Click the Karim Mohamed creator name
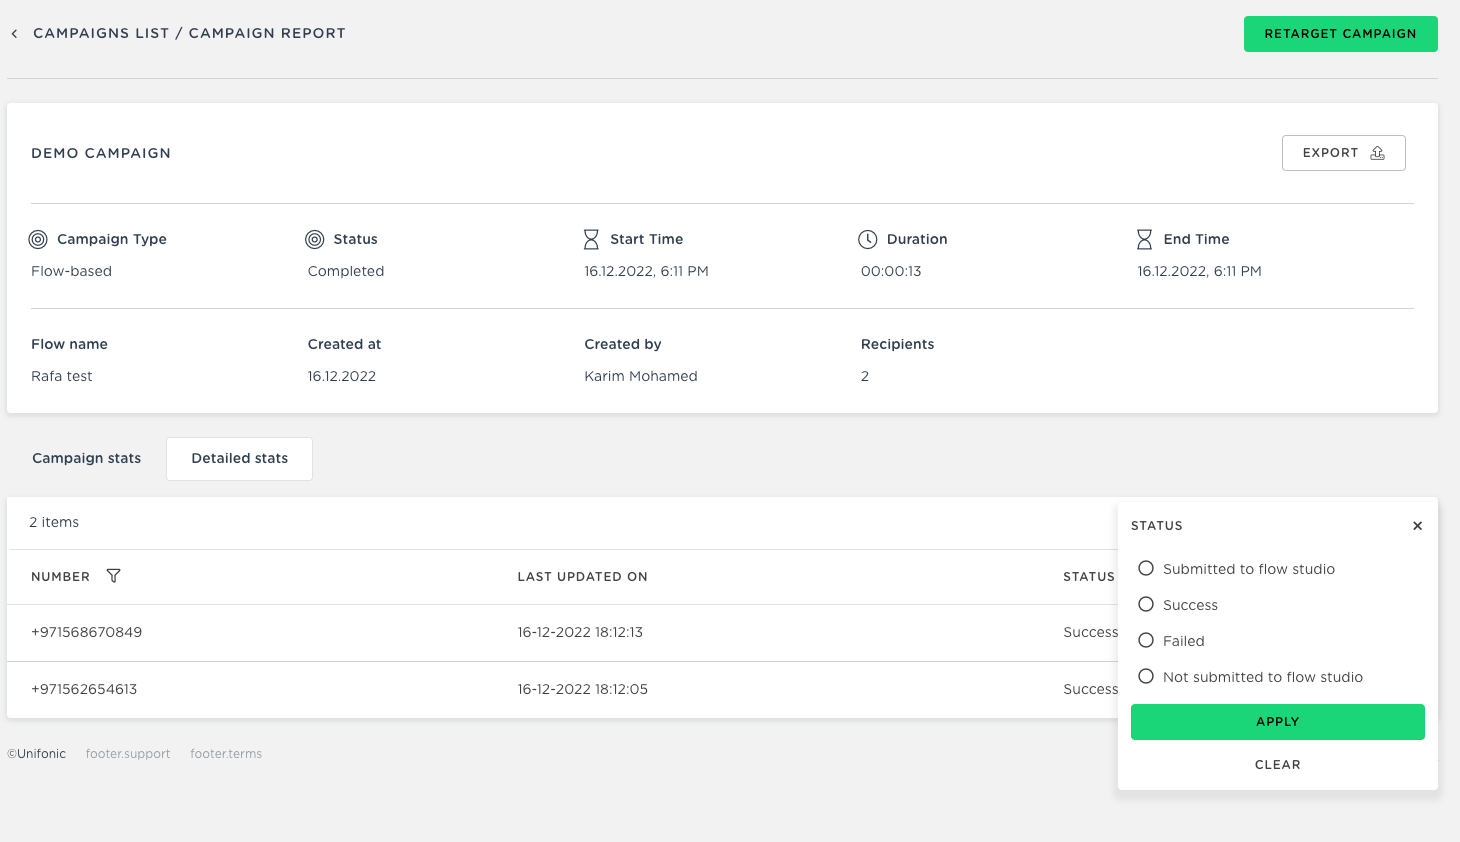The width and height of the screenshot is (1460, 842). pos(641,377)
